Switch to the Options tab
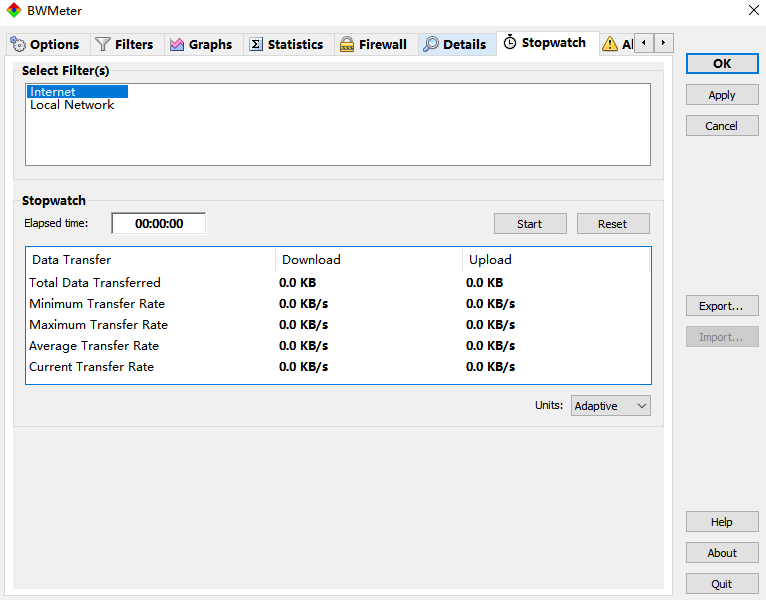The height and width of the screenshot is (600, 766). point(47,44)
